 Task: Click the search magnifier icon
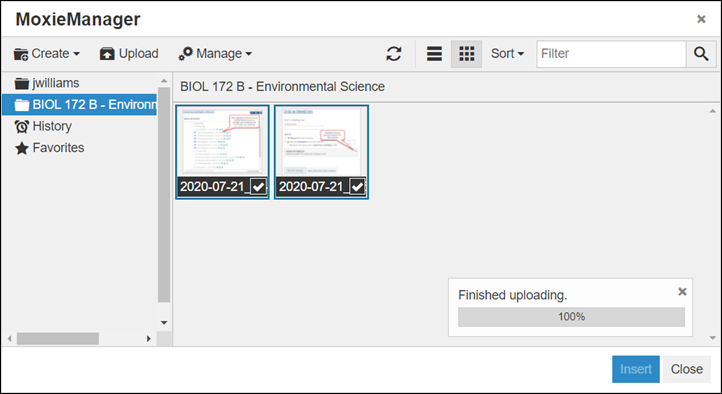tap(701, 54)
